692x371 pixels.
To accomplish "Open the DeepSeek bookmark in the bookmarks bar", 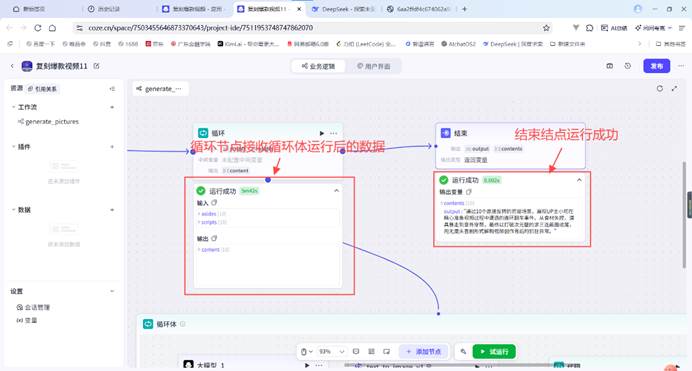I will (512, 44).
